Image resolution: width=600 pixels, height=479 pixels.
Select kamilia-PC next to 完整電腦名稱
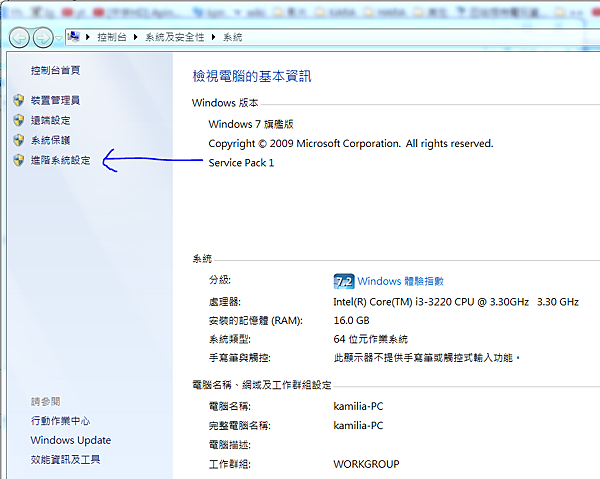click(x=358, y=425)
